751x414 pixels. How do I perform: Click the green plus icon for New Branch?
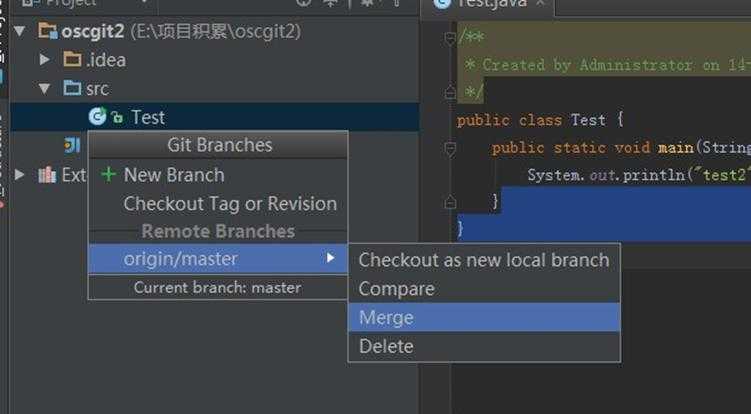109,175
